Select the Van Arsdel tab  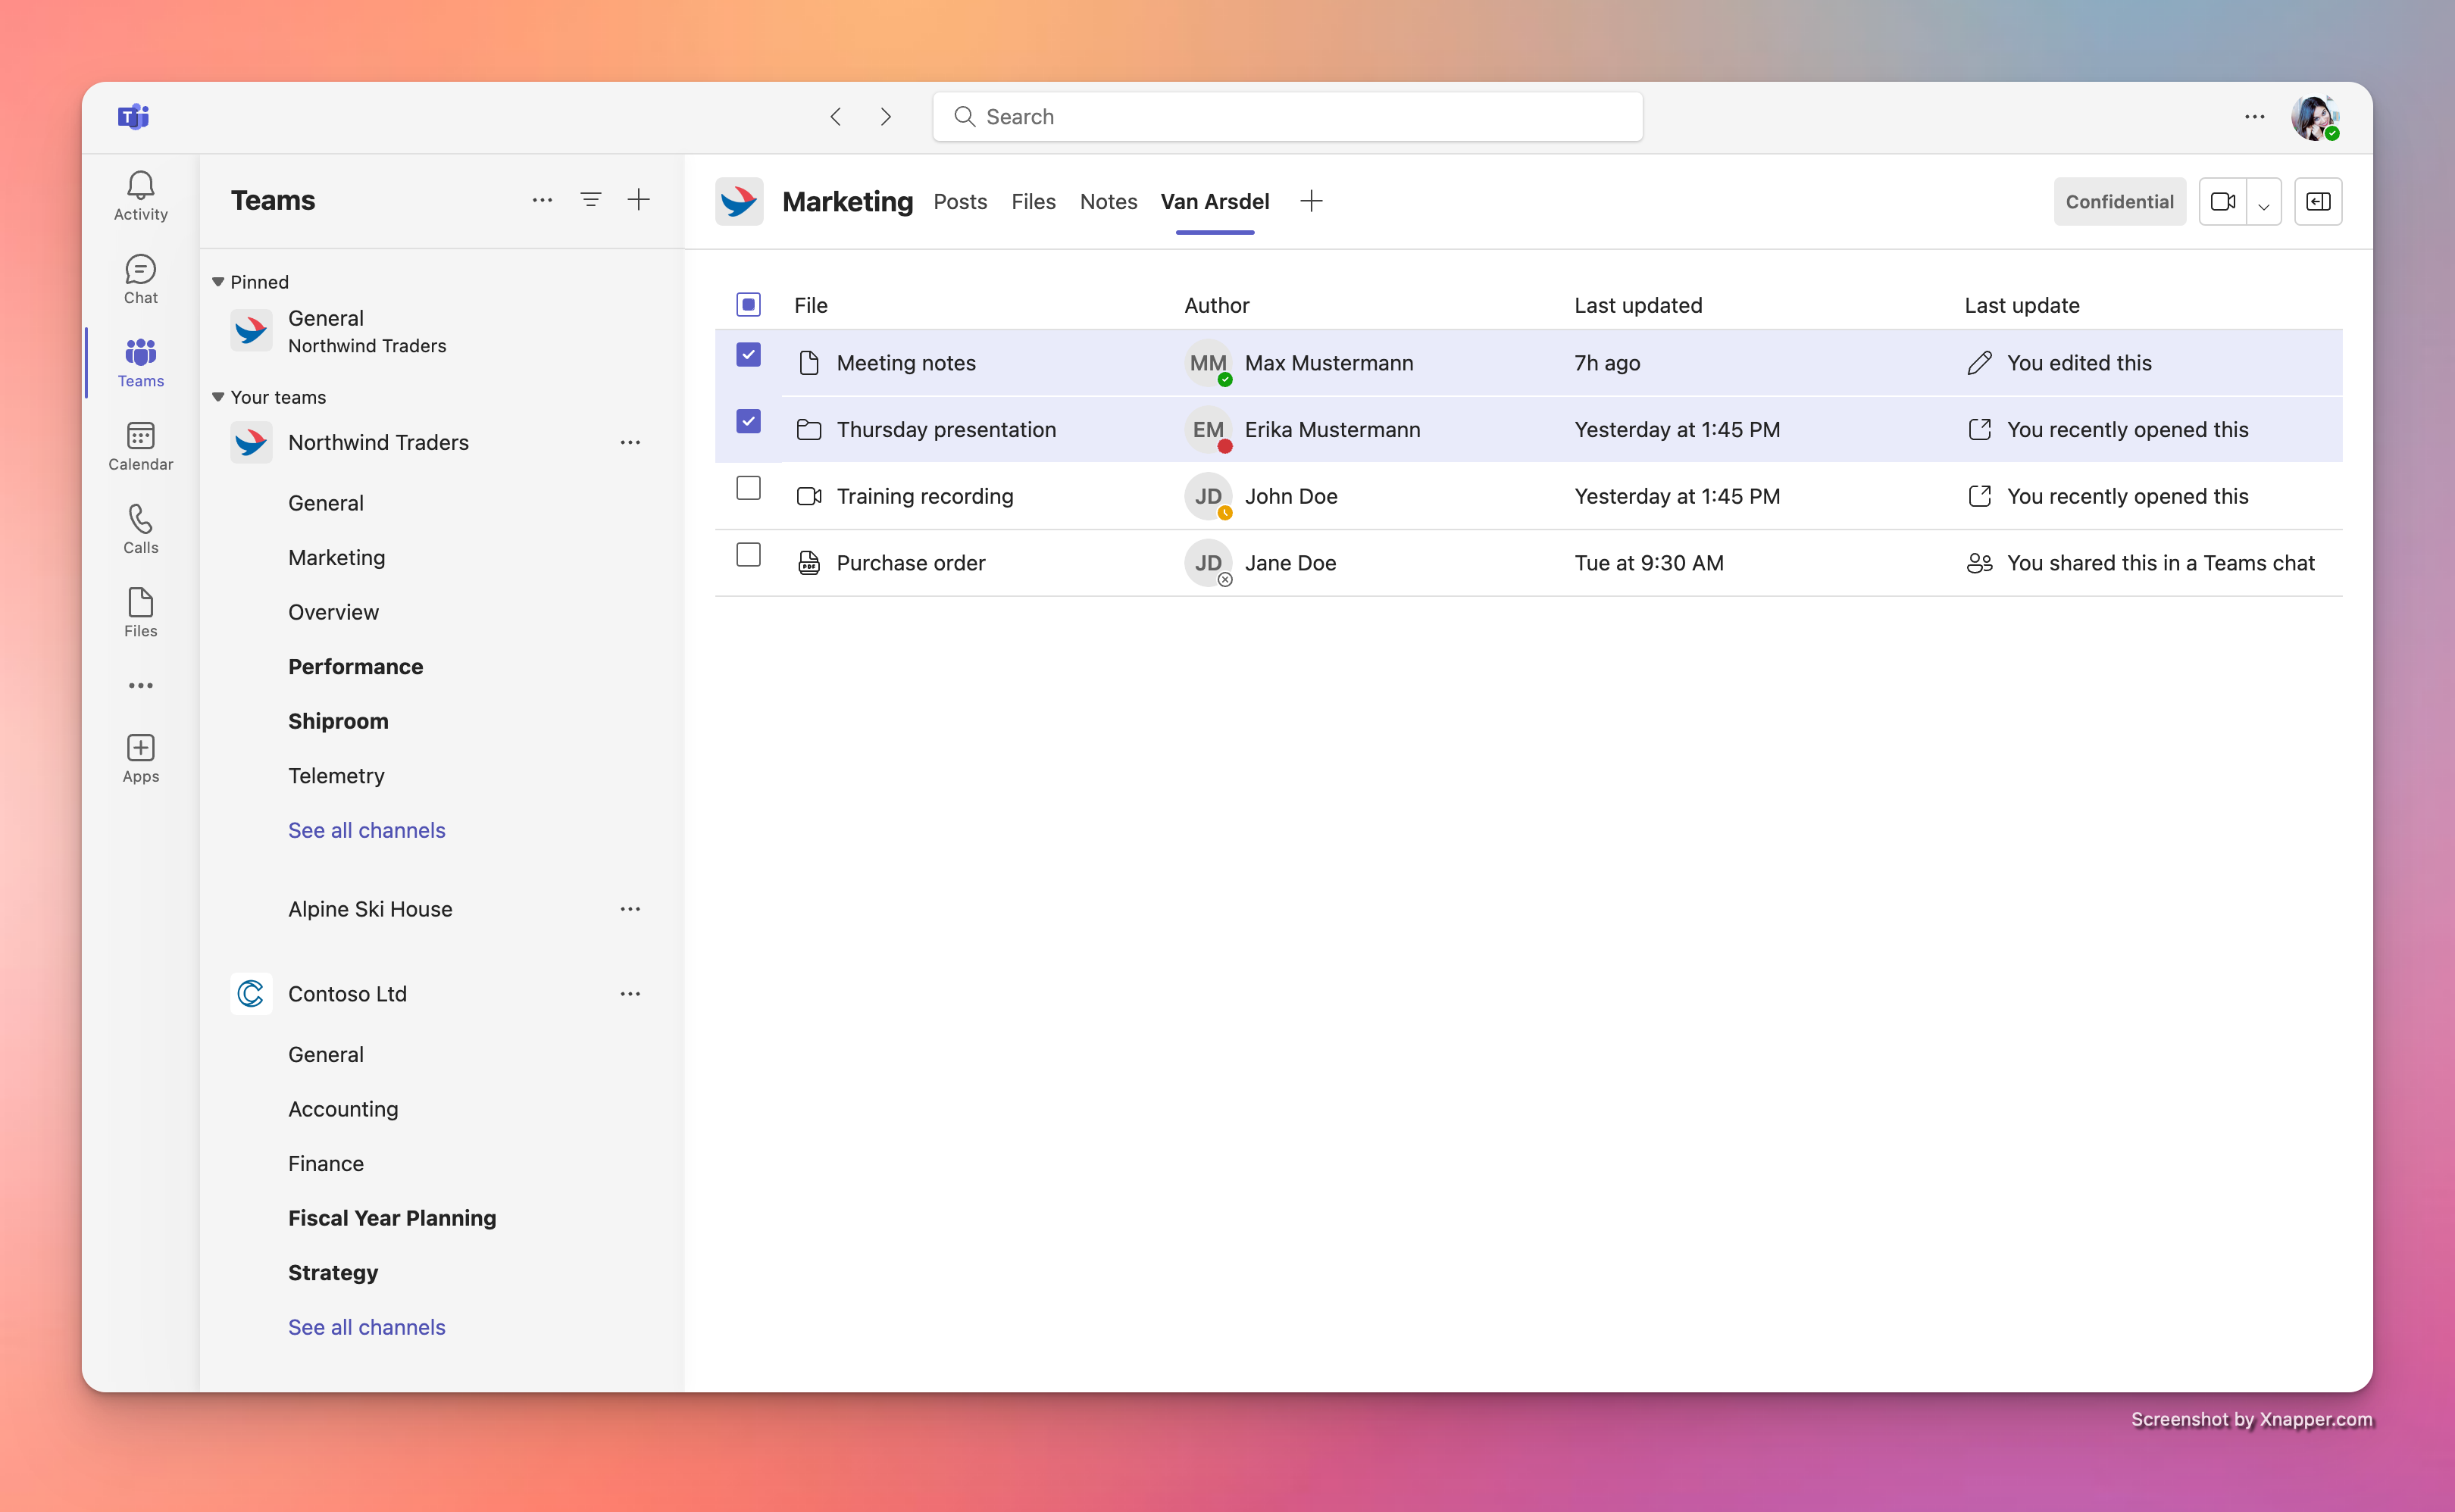1215,202
